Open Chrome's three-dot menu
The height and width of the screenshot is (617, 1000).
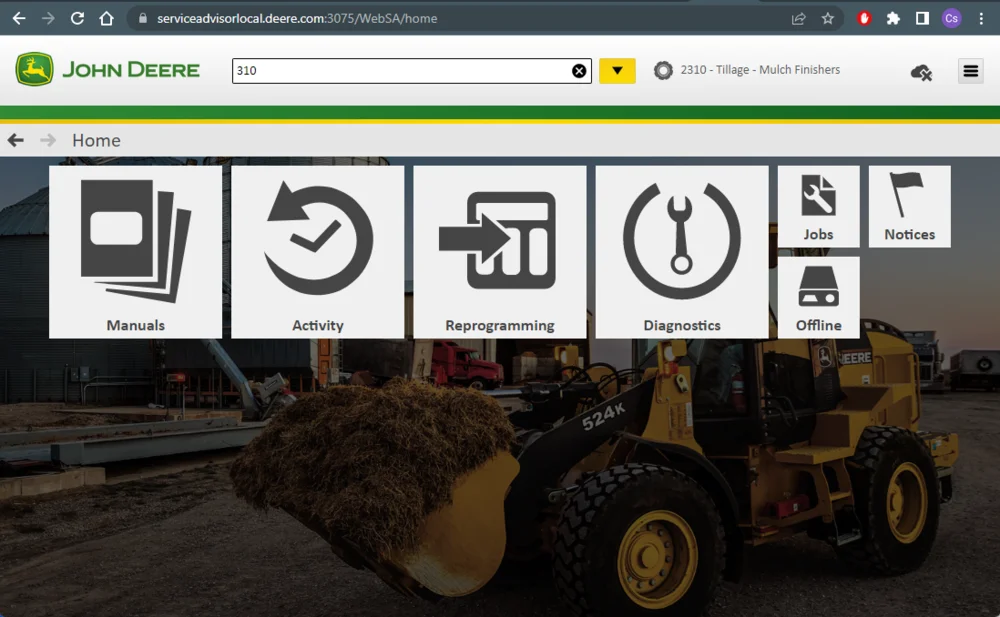click(x=981, y=18)
